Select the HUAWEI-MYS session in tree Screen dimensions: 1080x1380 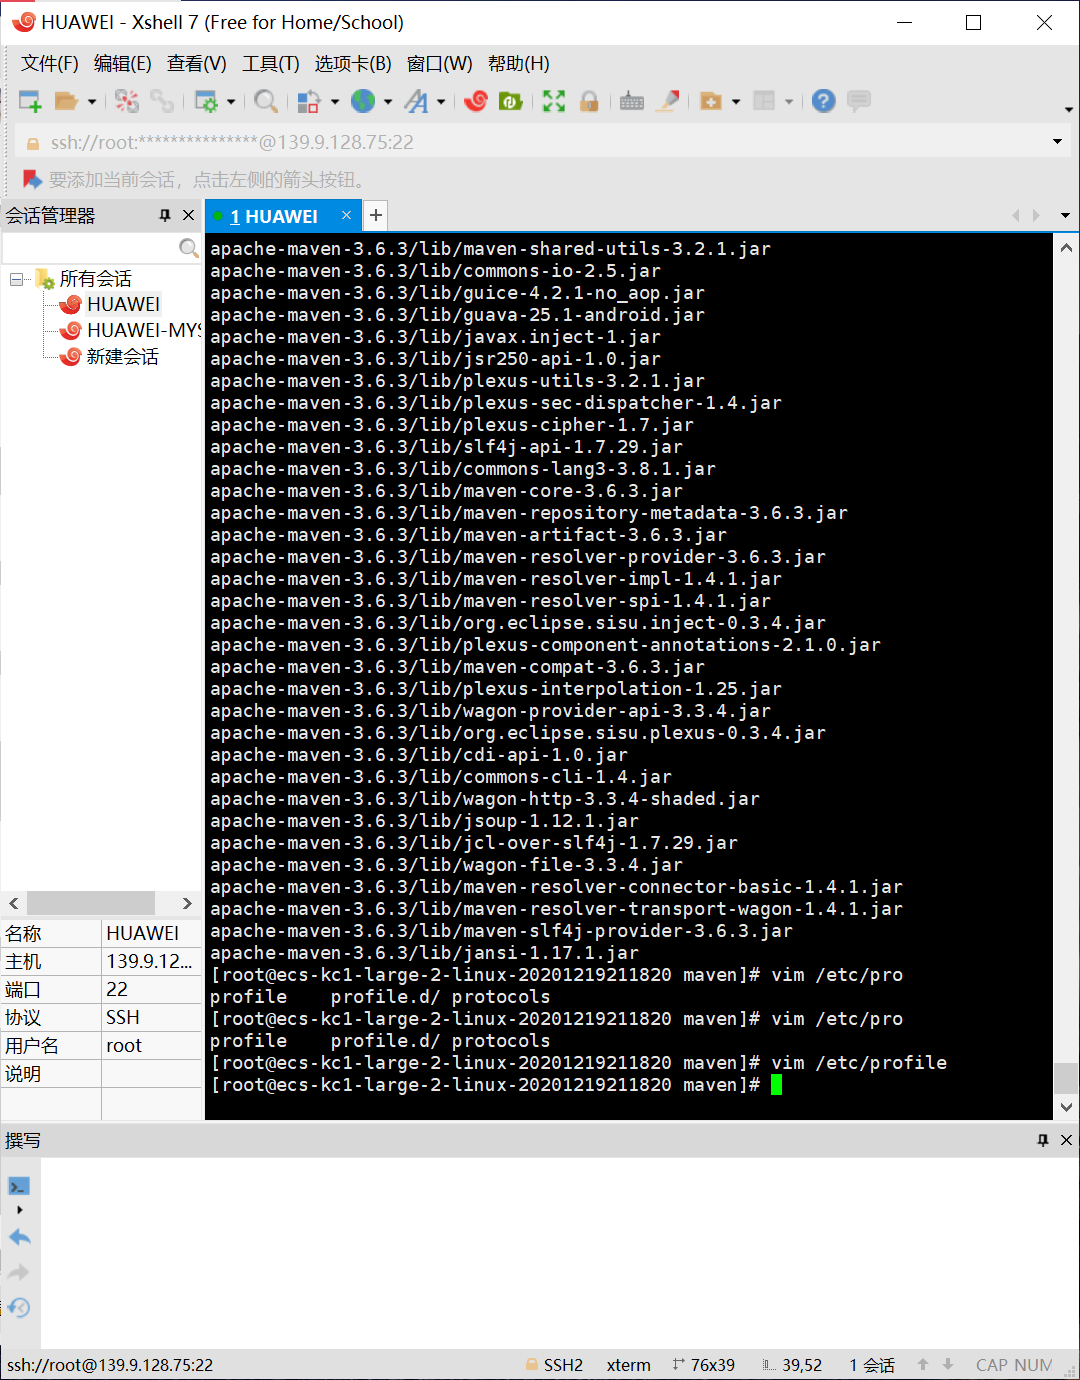click(144, 330)
